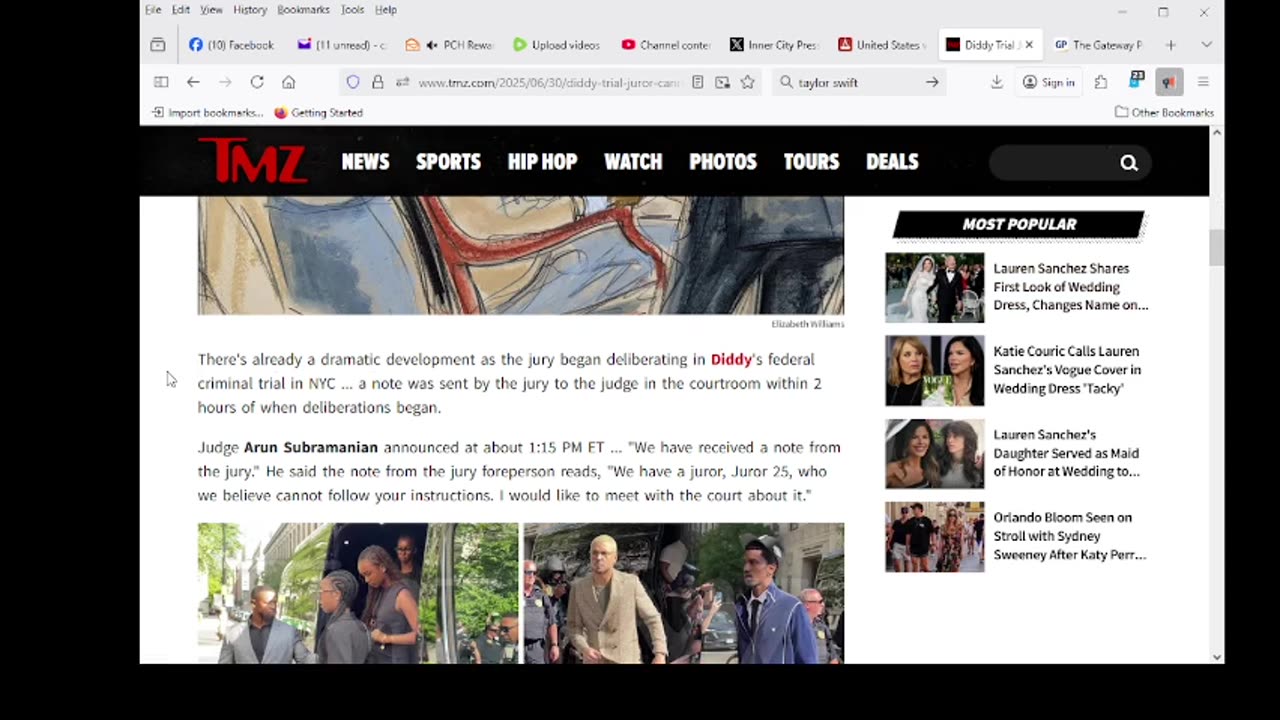Open the History menu
The width and height of the screenshot is (1280, 720).
coord(250,10)
